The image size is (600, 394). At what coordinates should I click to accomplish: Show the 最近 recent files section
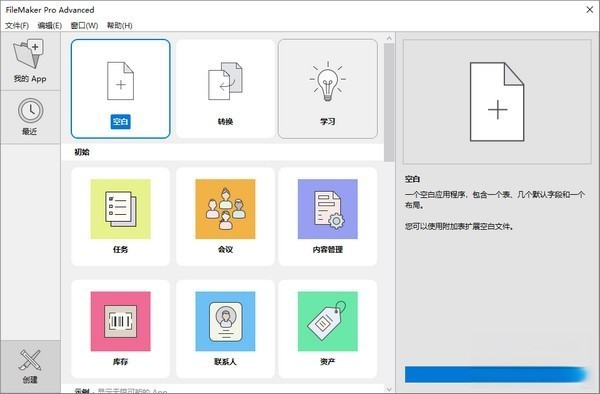pyautogui.click(x=30, y=117)
